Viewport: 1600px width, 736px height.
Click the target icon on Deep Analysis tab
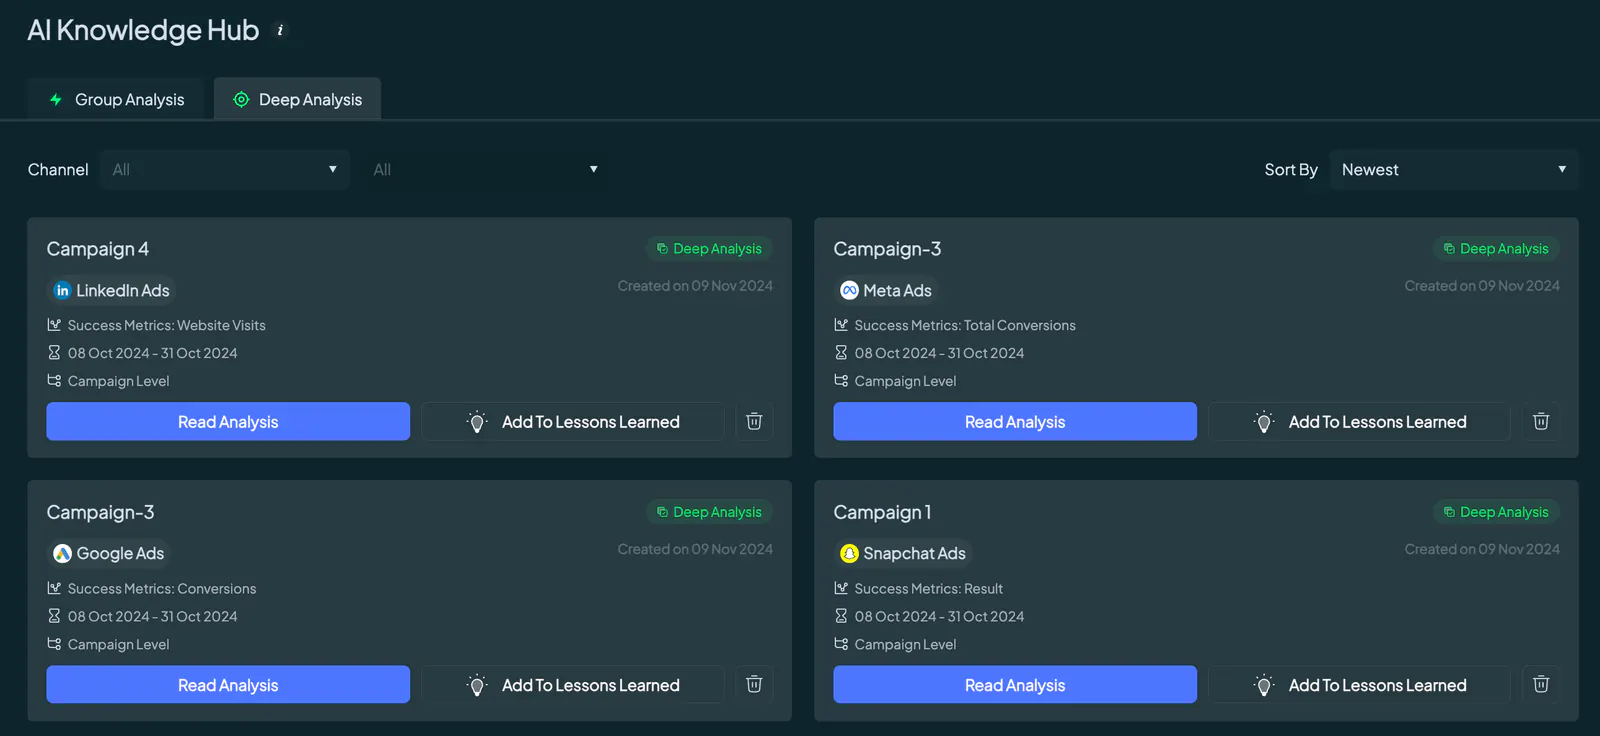tap(241, 99)
